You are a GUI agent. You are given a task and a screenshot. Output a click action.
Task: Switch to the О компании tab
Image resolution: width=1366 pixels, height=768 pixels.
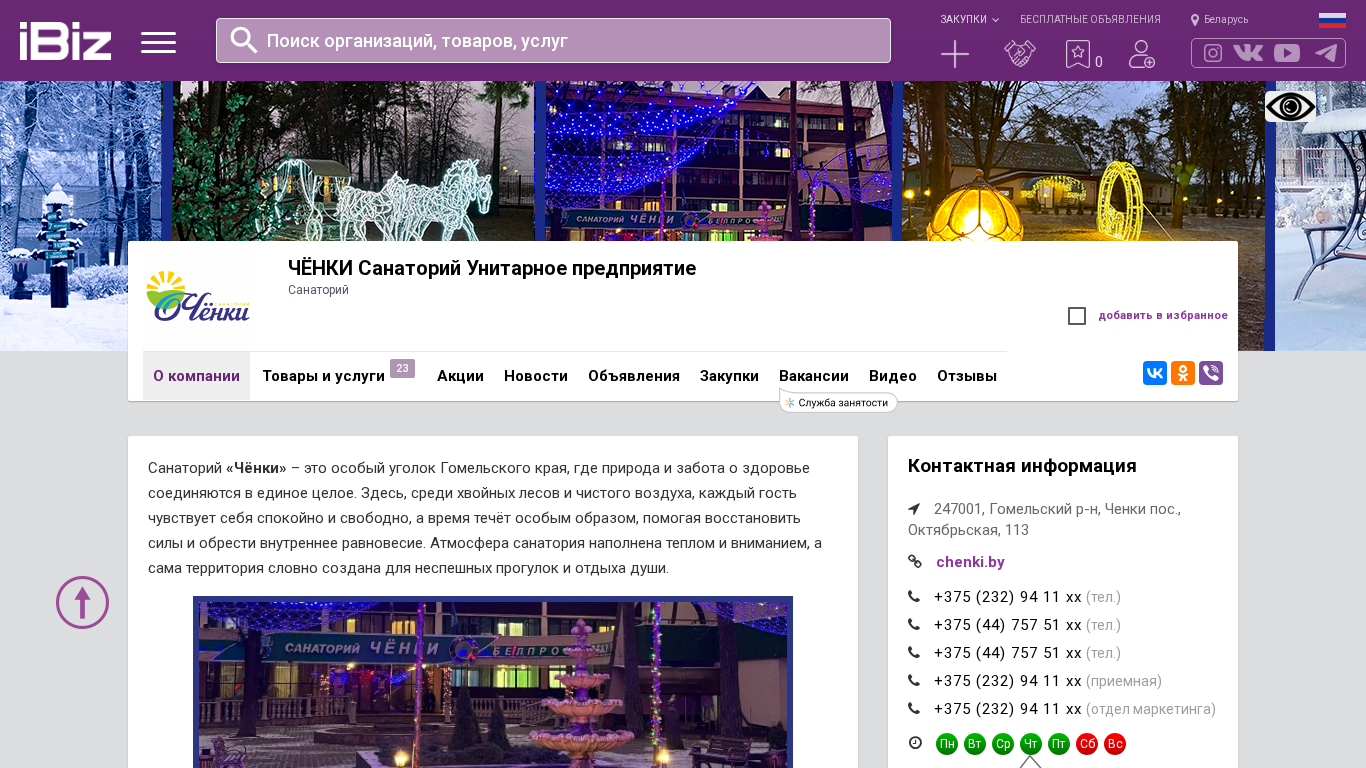[196, 376]
